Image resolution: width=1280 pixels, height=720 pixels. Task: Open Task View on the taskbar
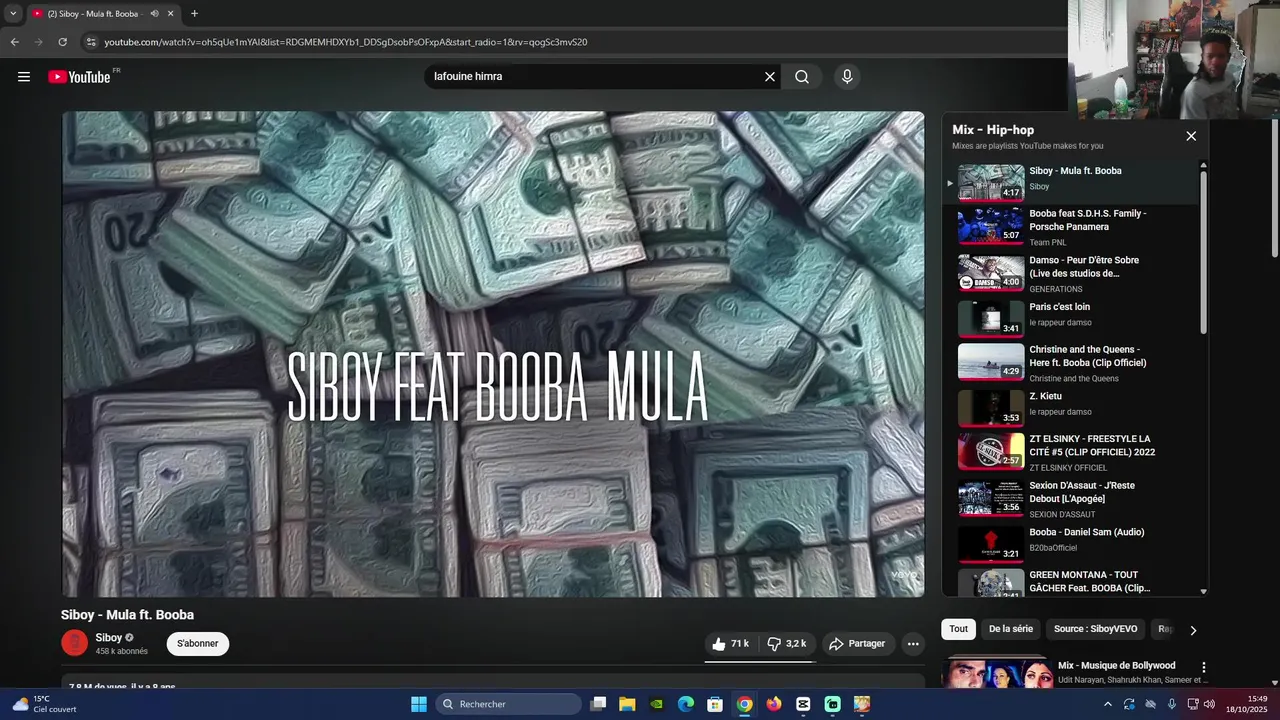tap(598, 704)
